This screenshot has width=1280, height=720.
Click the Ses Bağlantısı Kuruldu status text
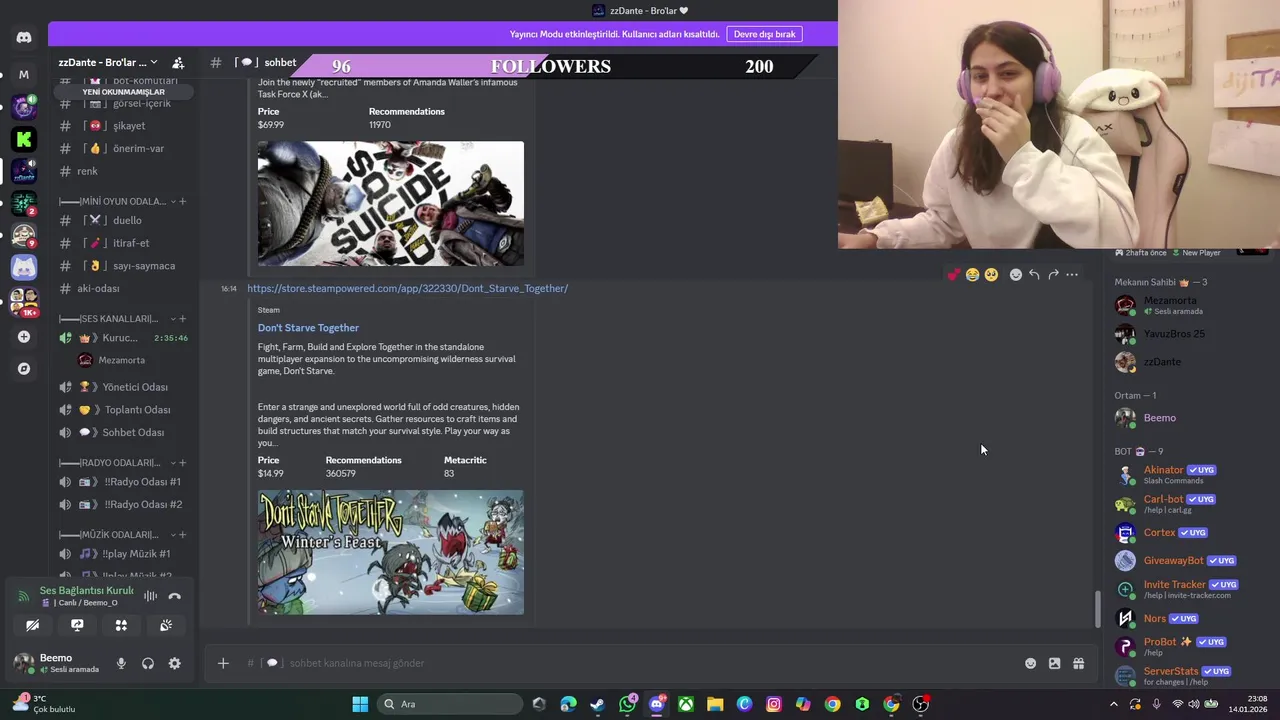click(x=86, y=590)
